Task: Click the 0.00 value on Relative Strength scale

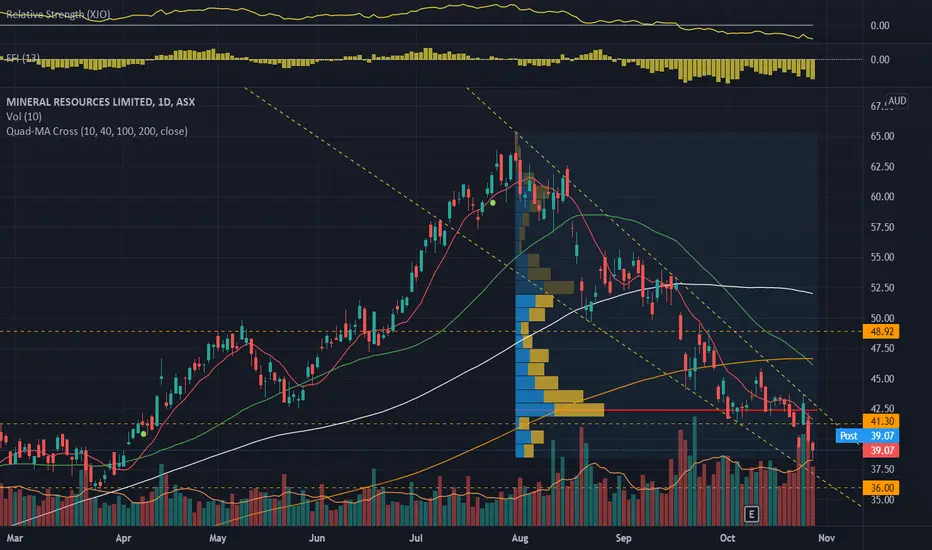Action: [880, 26]
